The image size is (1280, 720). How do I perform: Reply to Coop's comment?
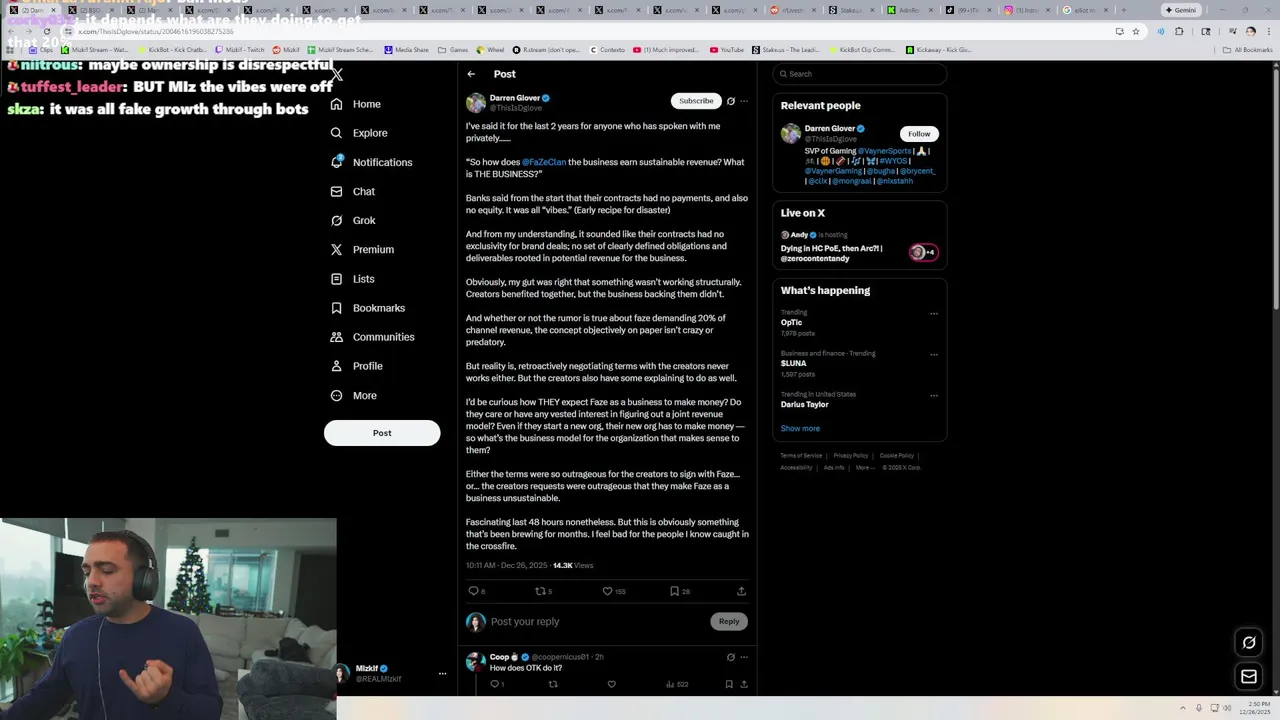pos(494,684)
